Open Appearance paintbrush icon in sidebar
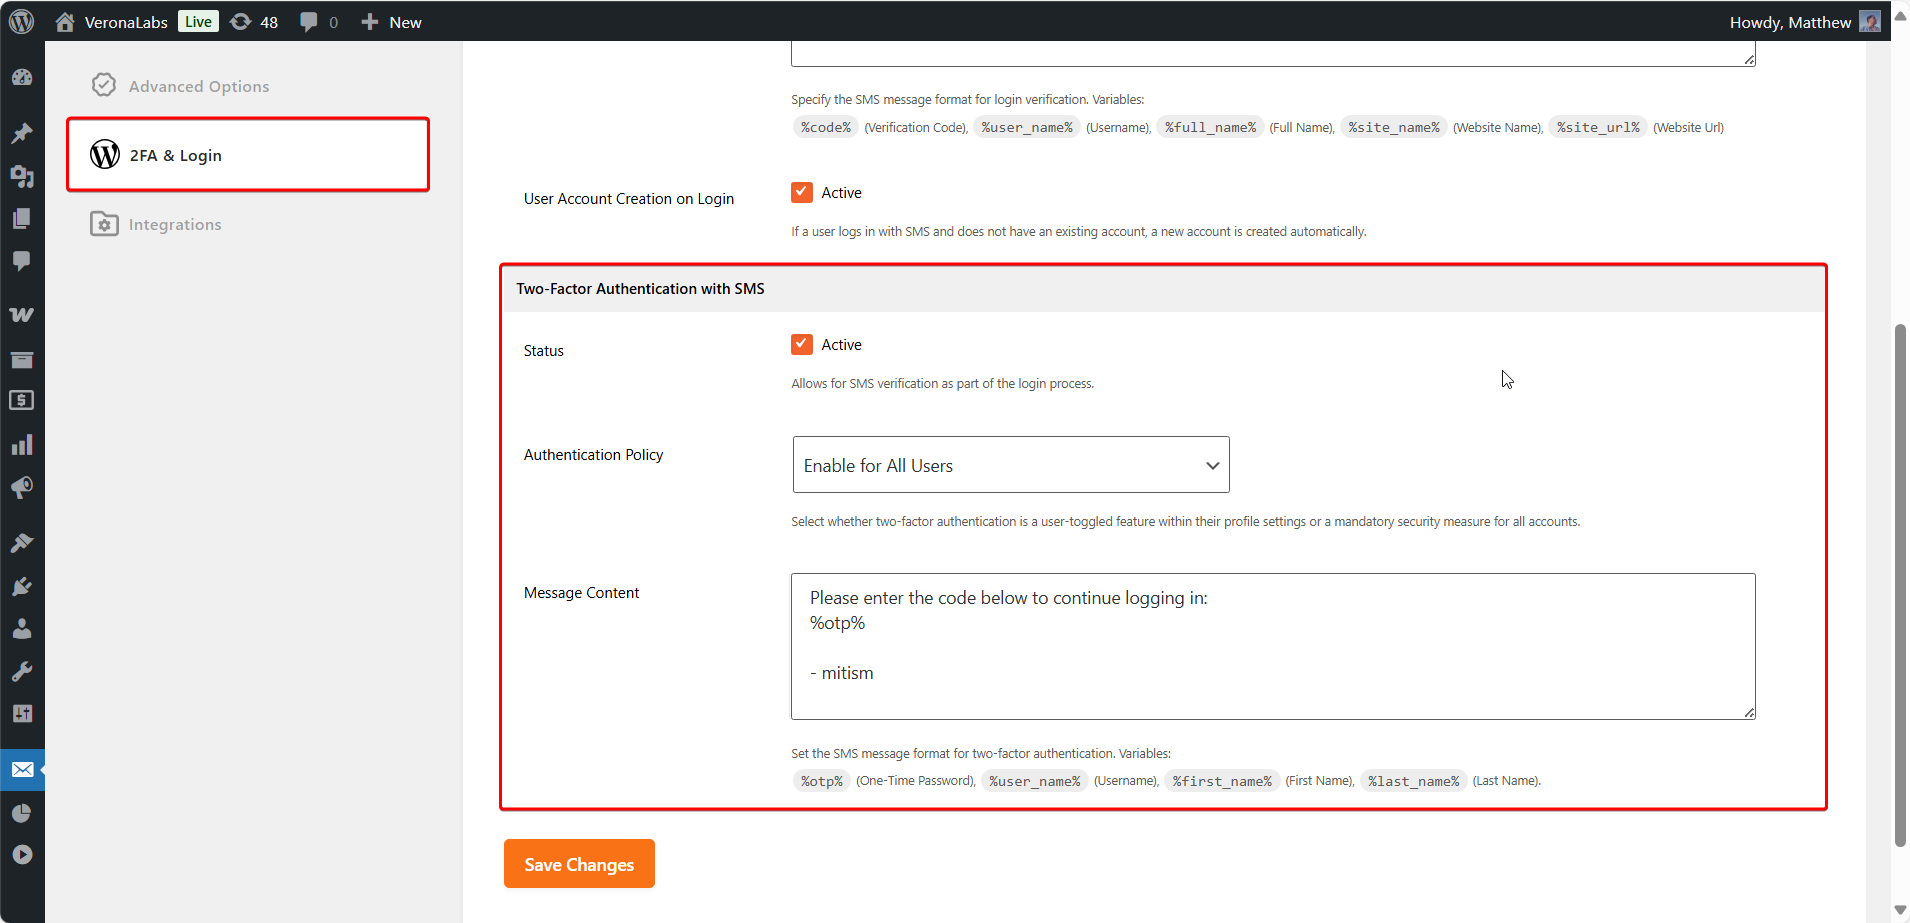Viewport: 1910px width, 923px height. (x=22, y=543)
